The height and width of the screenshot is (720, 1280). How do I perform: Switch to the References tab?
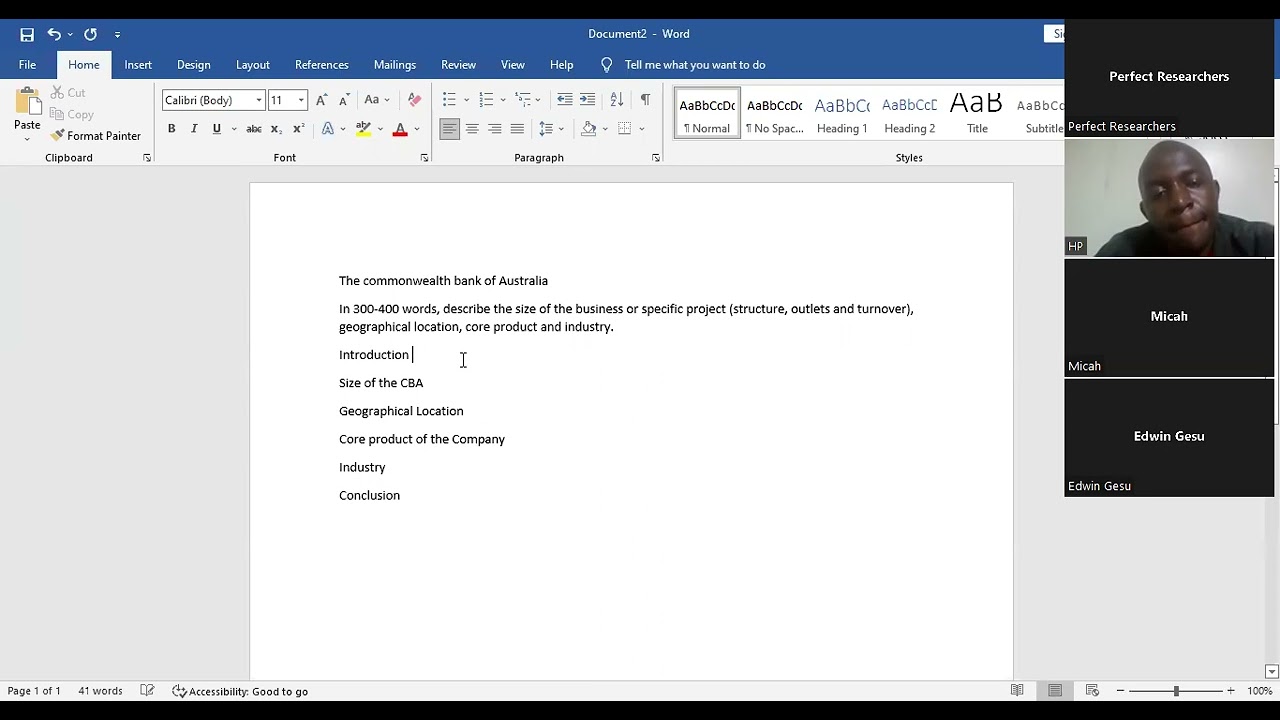[x=322, y=65]
